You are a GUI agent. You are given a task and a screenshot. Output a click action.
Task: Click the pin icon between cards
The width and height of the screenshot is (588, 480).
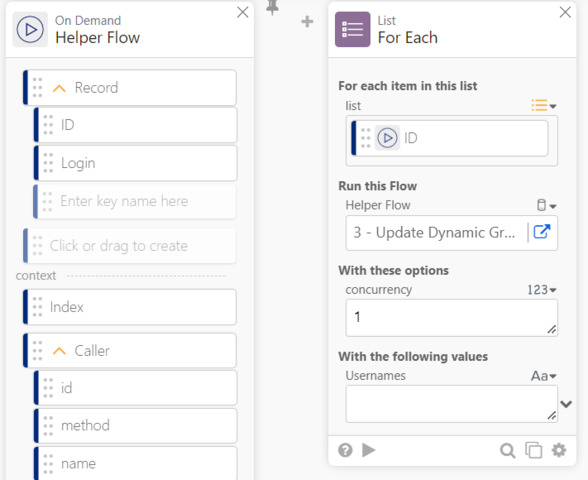coord(272,7)
